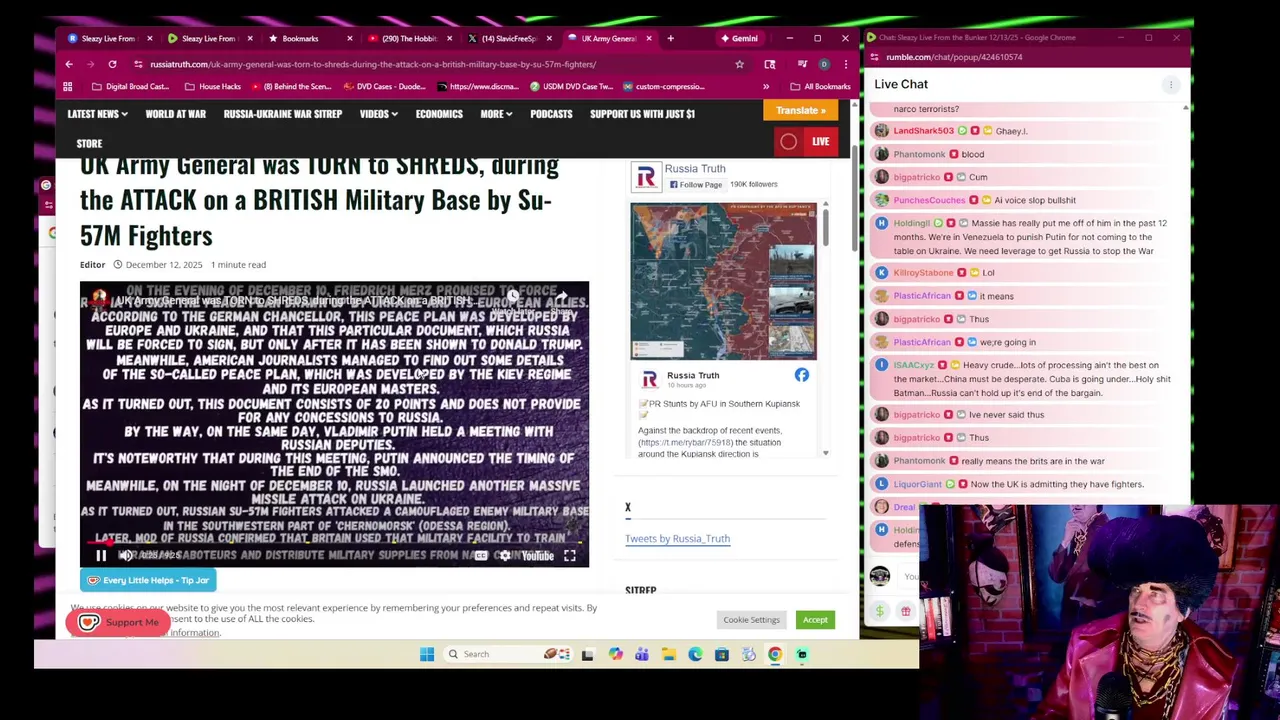
Task: Open video settings gear
Action: (x=505, y=555)
